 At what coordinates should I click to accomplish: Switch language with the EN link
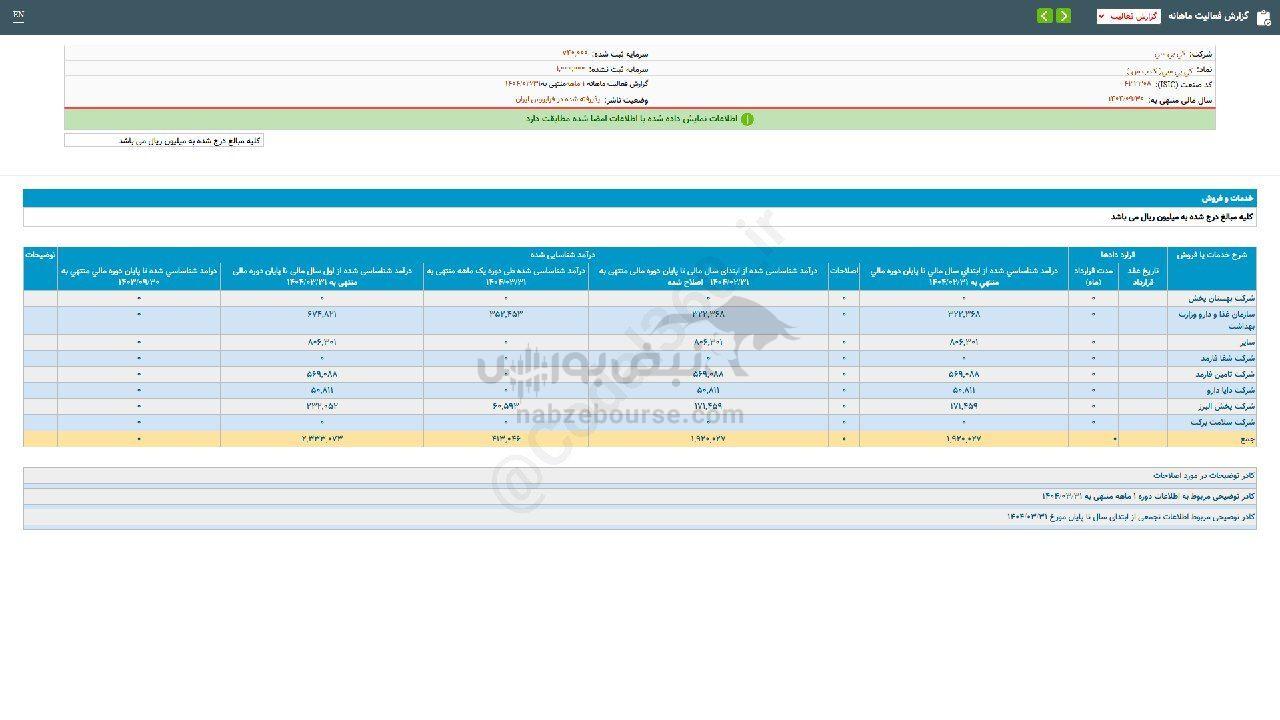tap(19, 16)
